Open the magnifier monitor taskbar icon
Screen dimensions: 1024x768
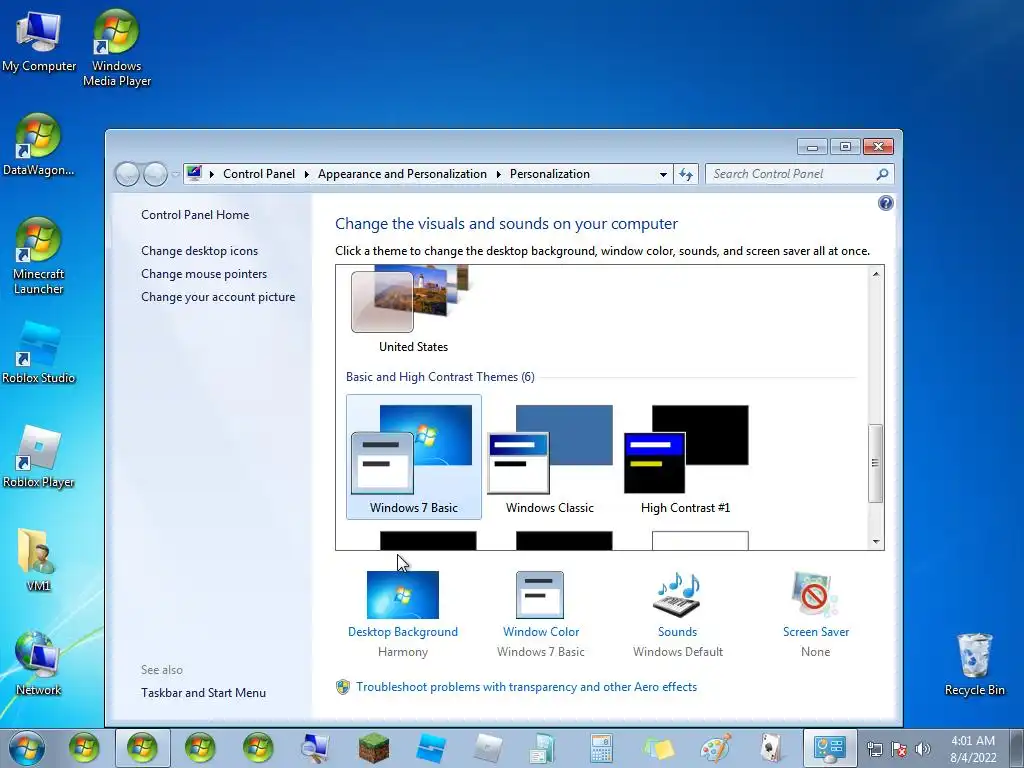315,748
